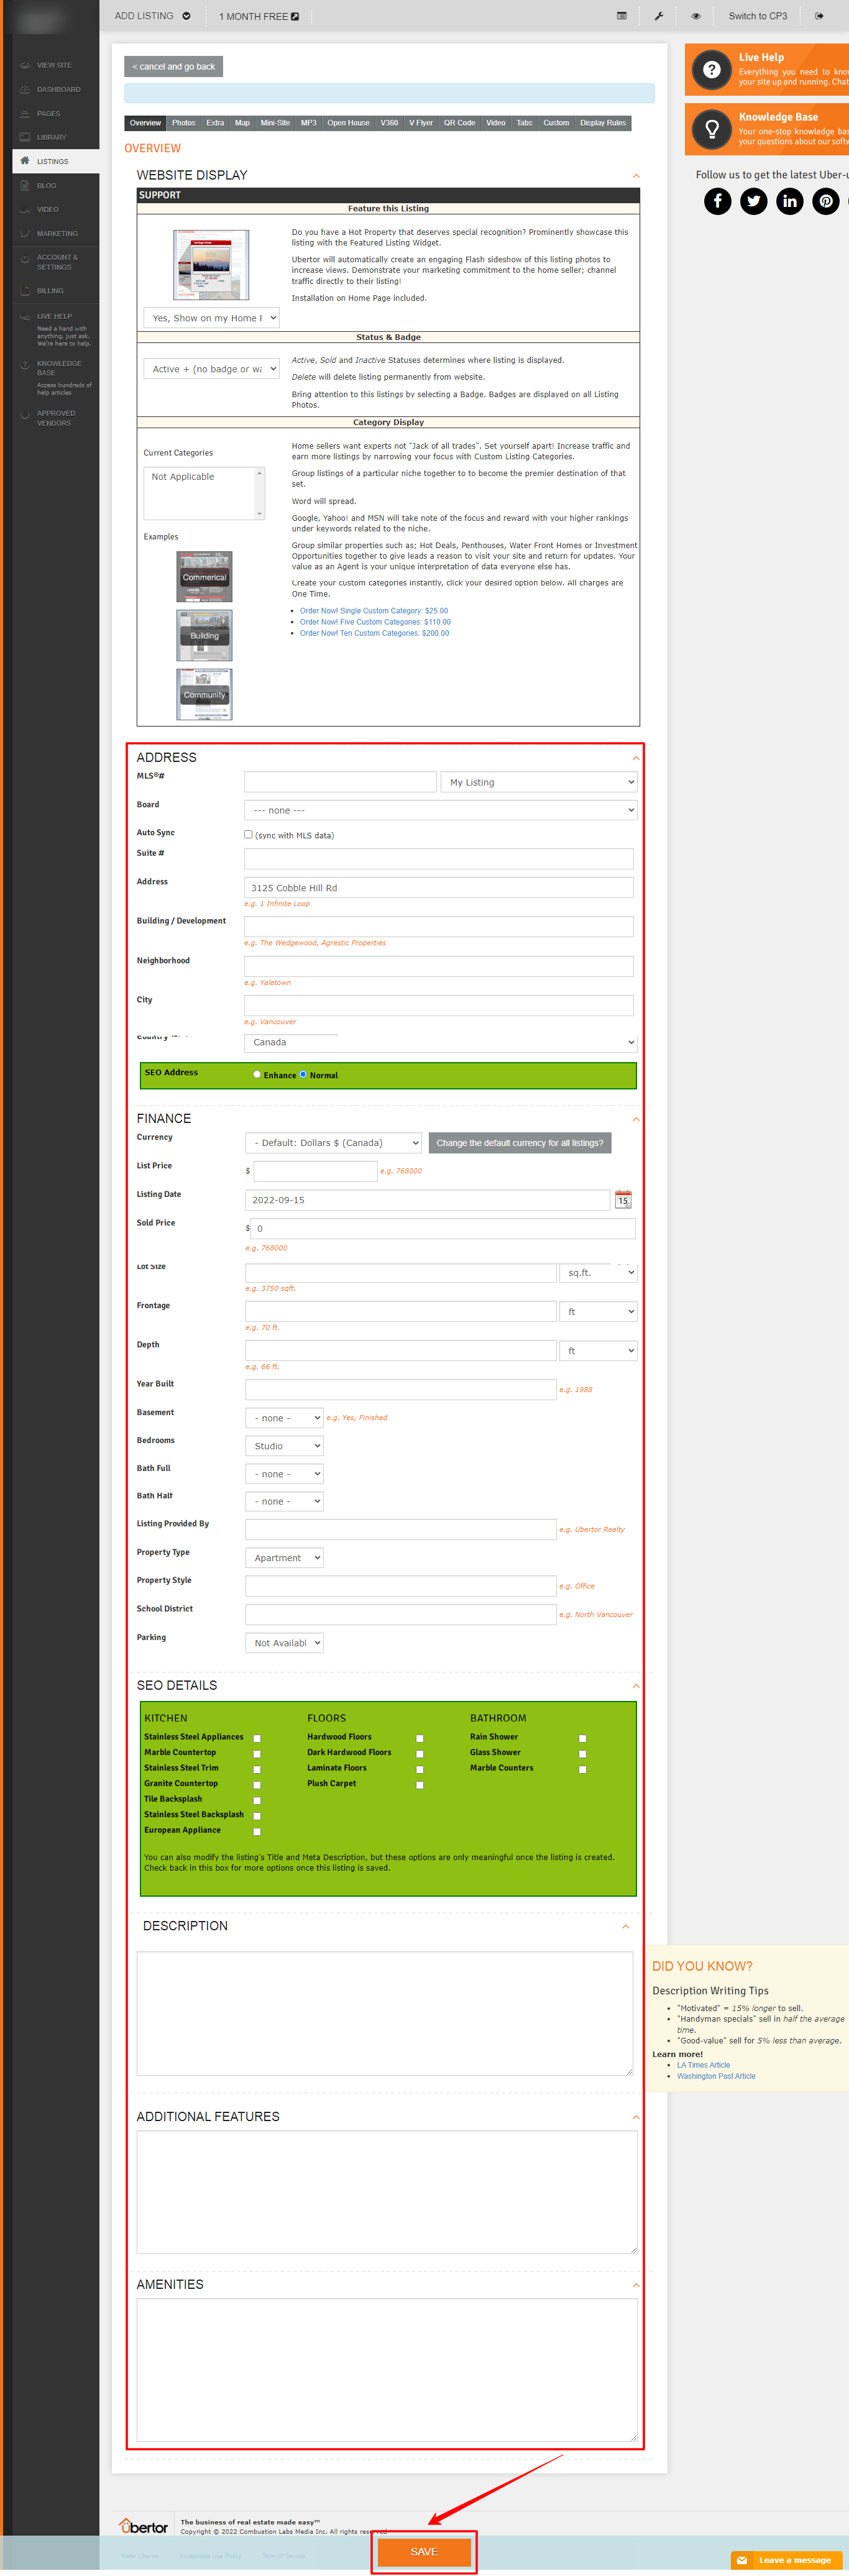Screen dimensions: 849x2576
Task: Tick the Rain Shower checkbox
Action: tap(583, 1738)
